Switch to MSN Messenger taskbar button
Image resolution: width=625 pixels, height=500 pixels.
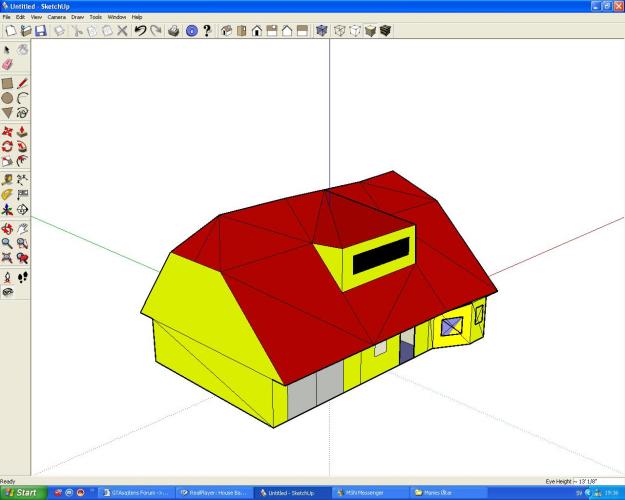click(368, 493)
